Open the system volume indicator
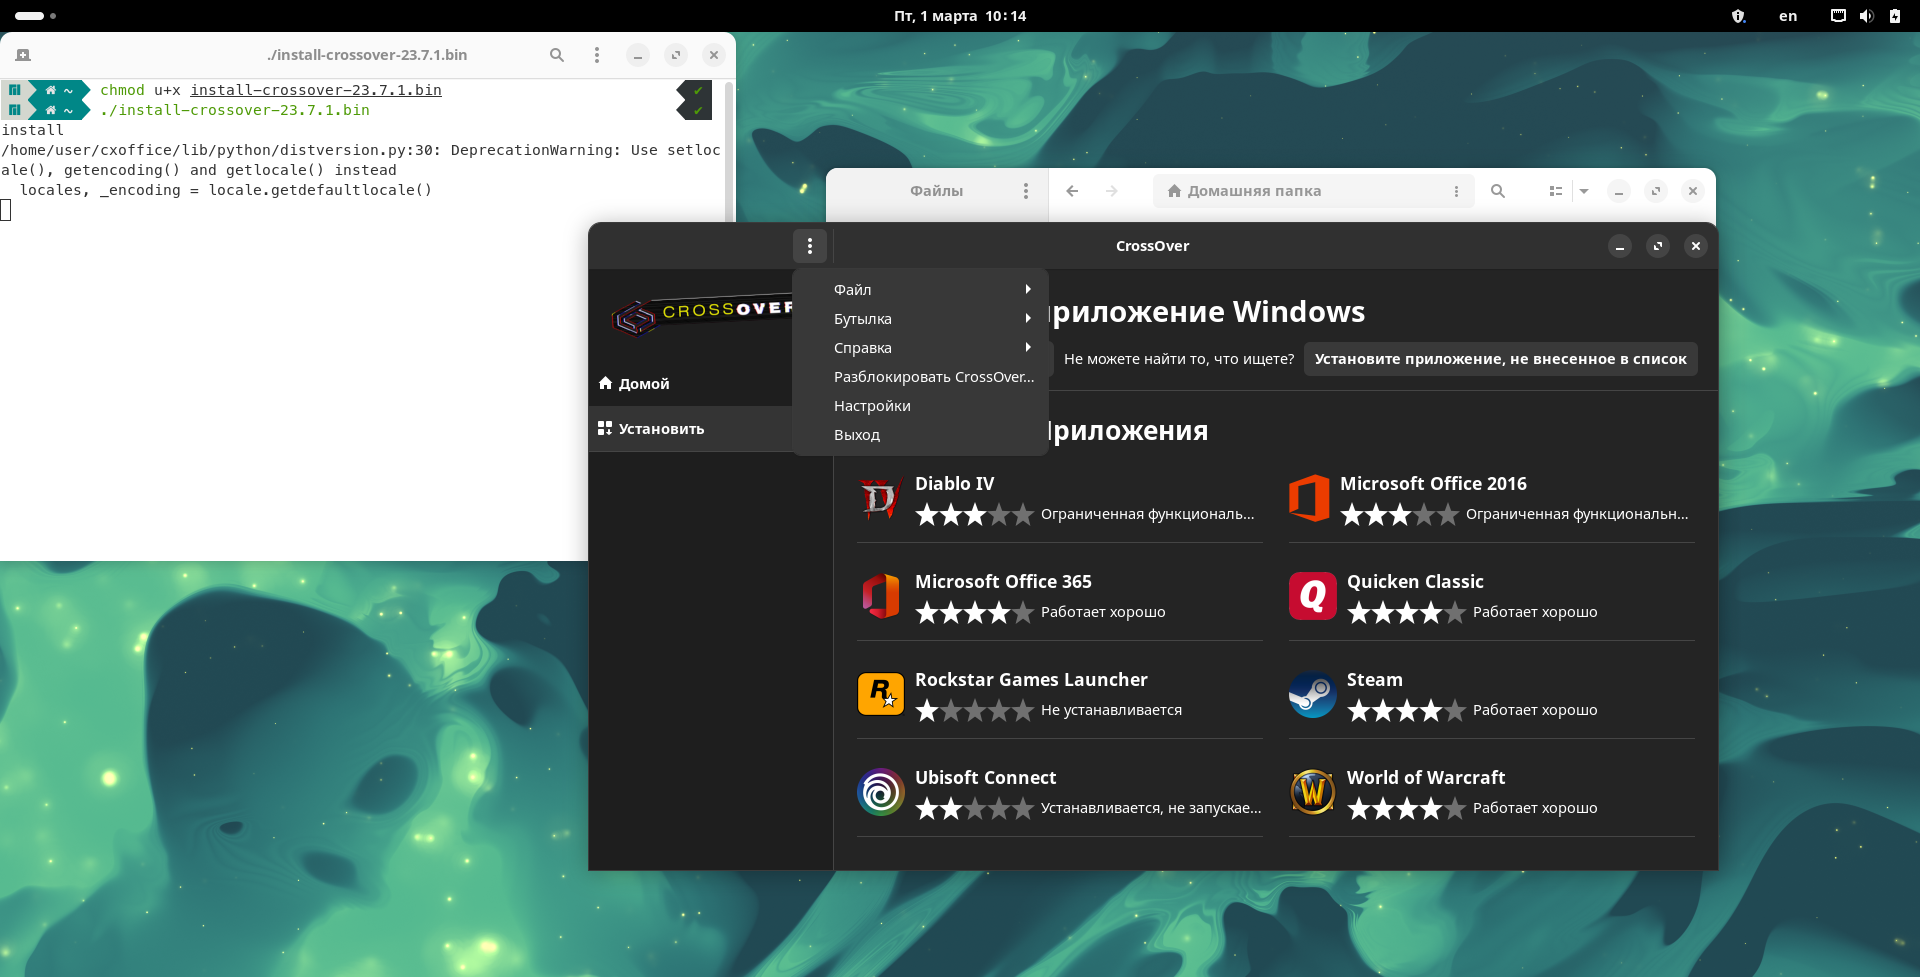 (x=1866, y=16)
